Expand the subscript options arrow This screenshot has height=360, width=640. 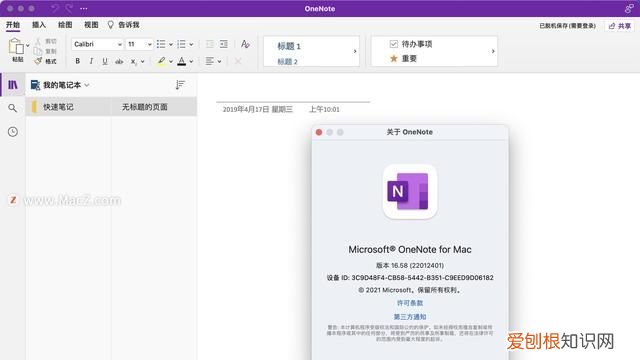coord(142,62)
